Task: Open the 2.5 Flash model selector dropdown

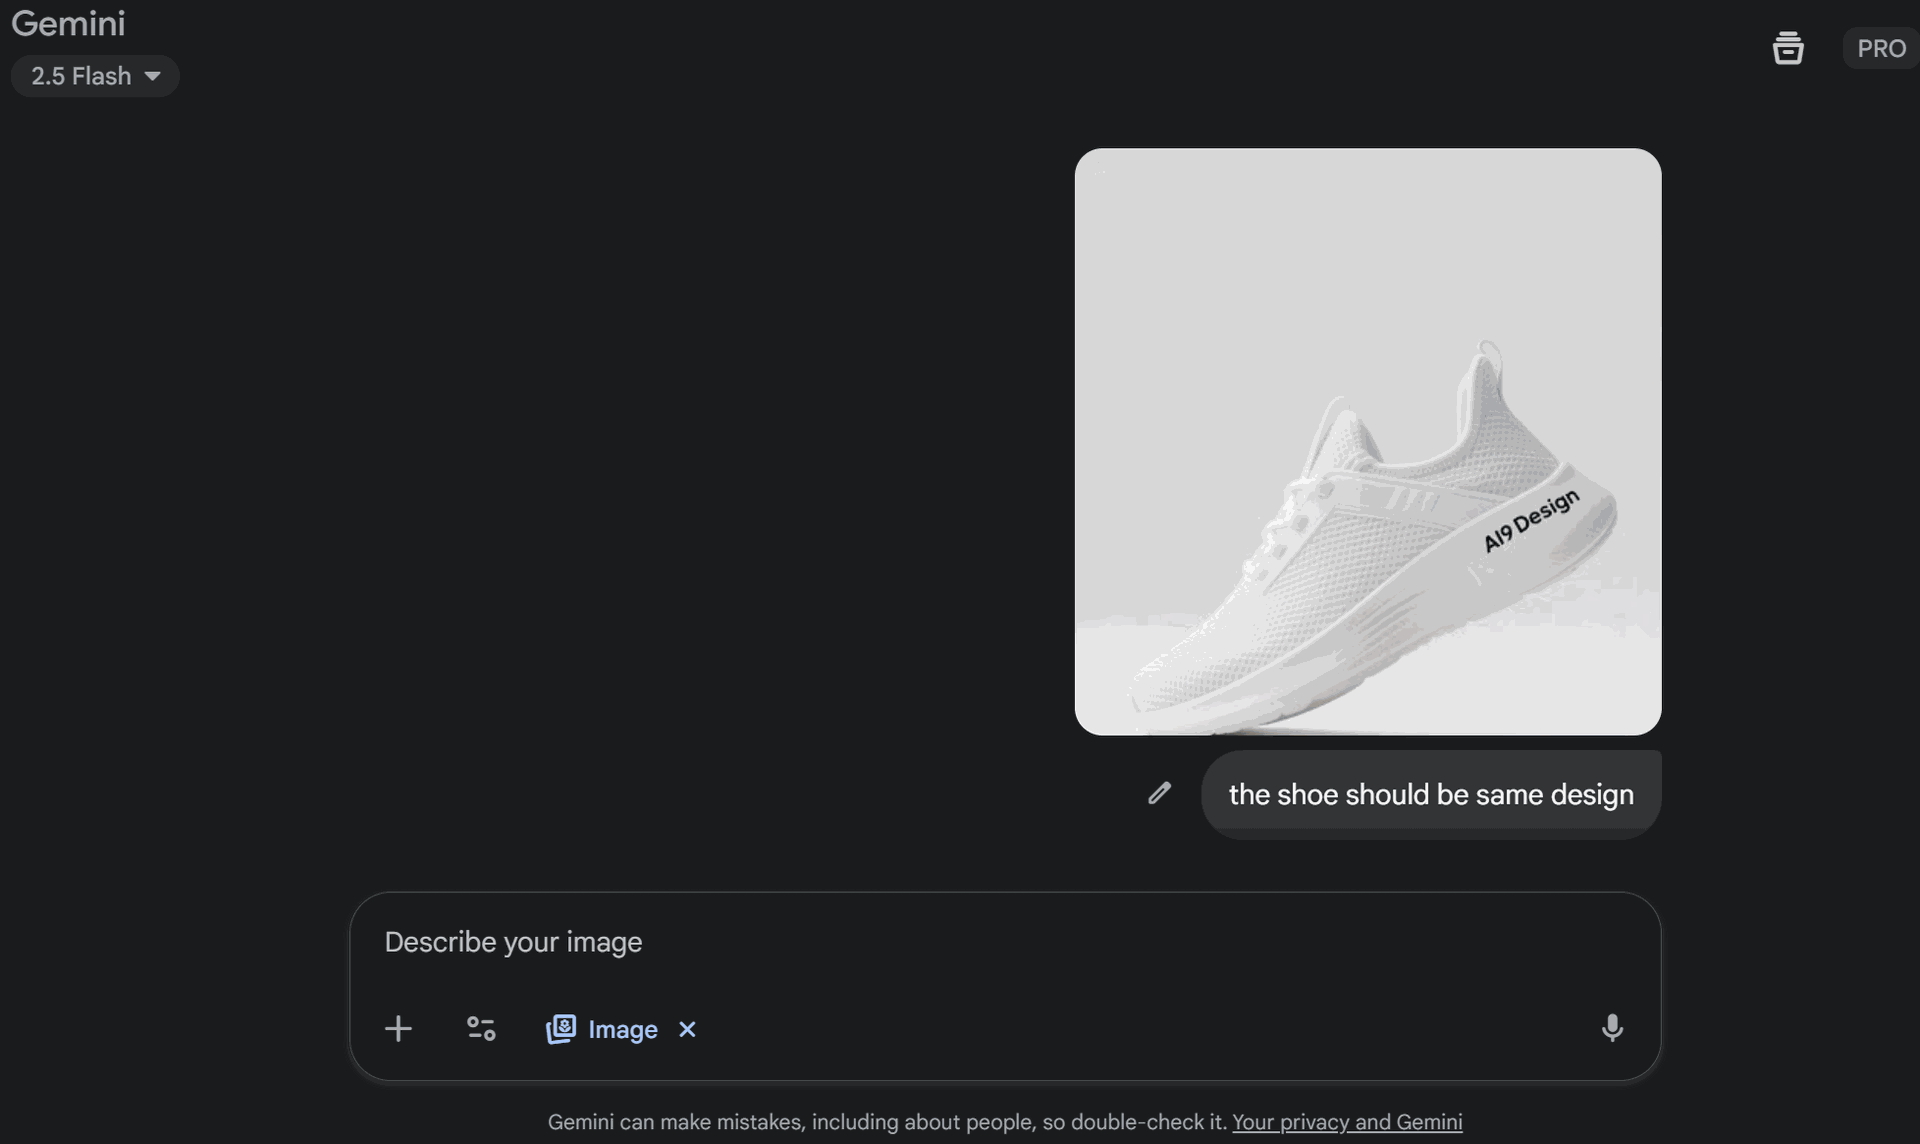Action: 95,76
